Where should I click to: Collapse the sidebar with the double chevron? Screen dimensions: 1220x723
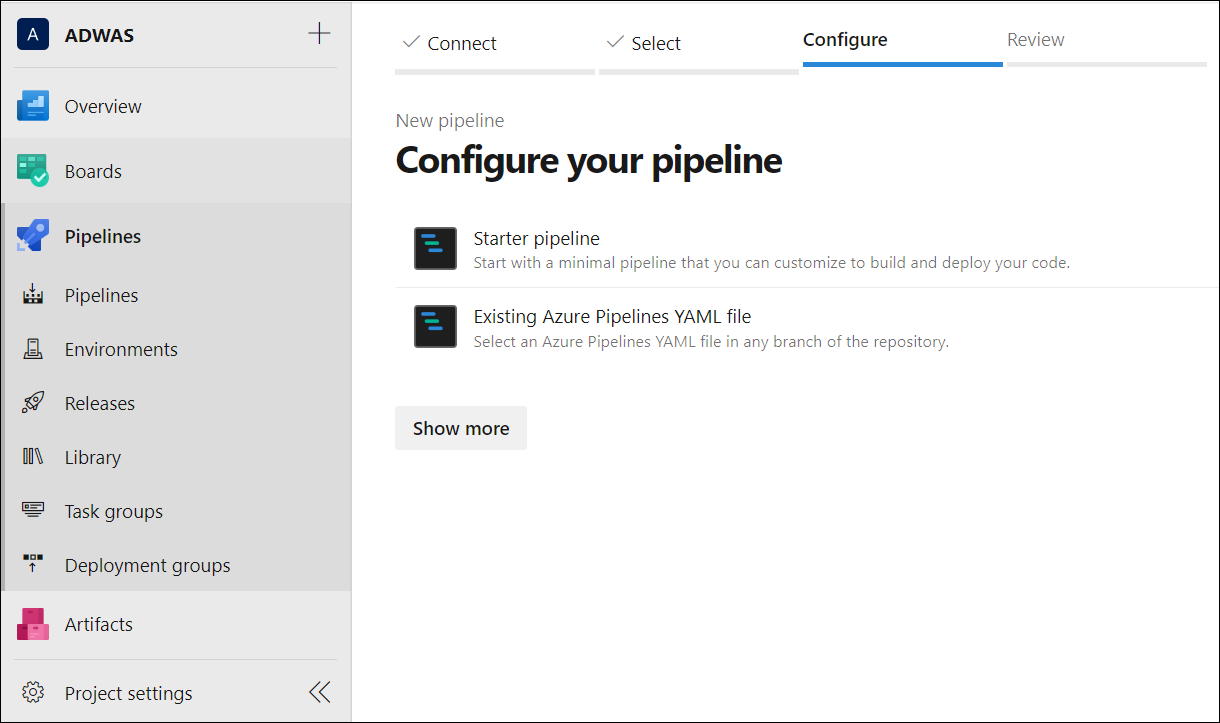point(319,691)
